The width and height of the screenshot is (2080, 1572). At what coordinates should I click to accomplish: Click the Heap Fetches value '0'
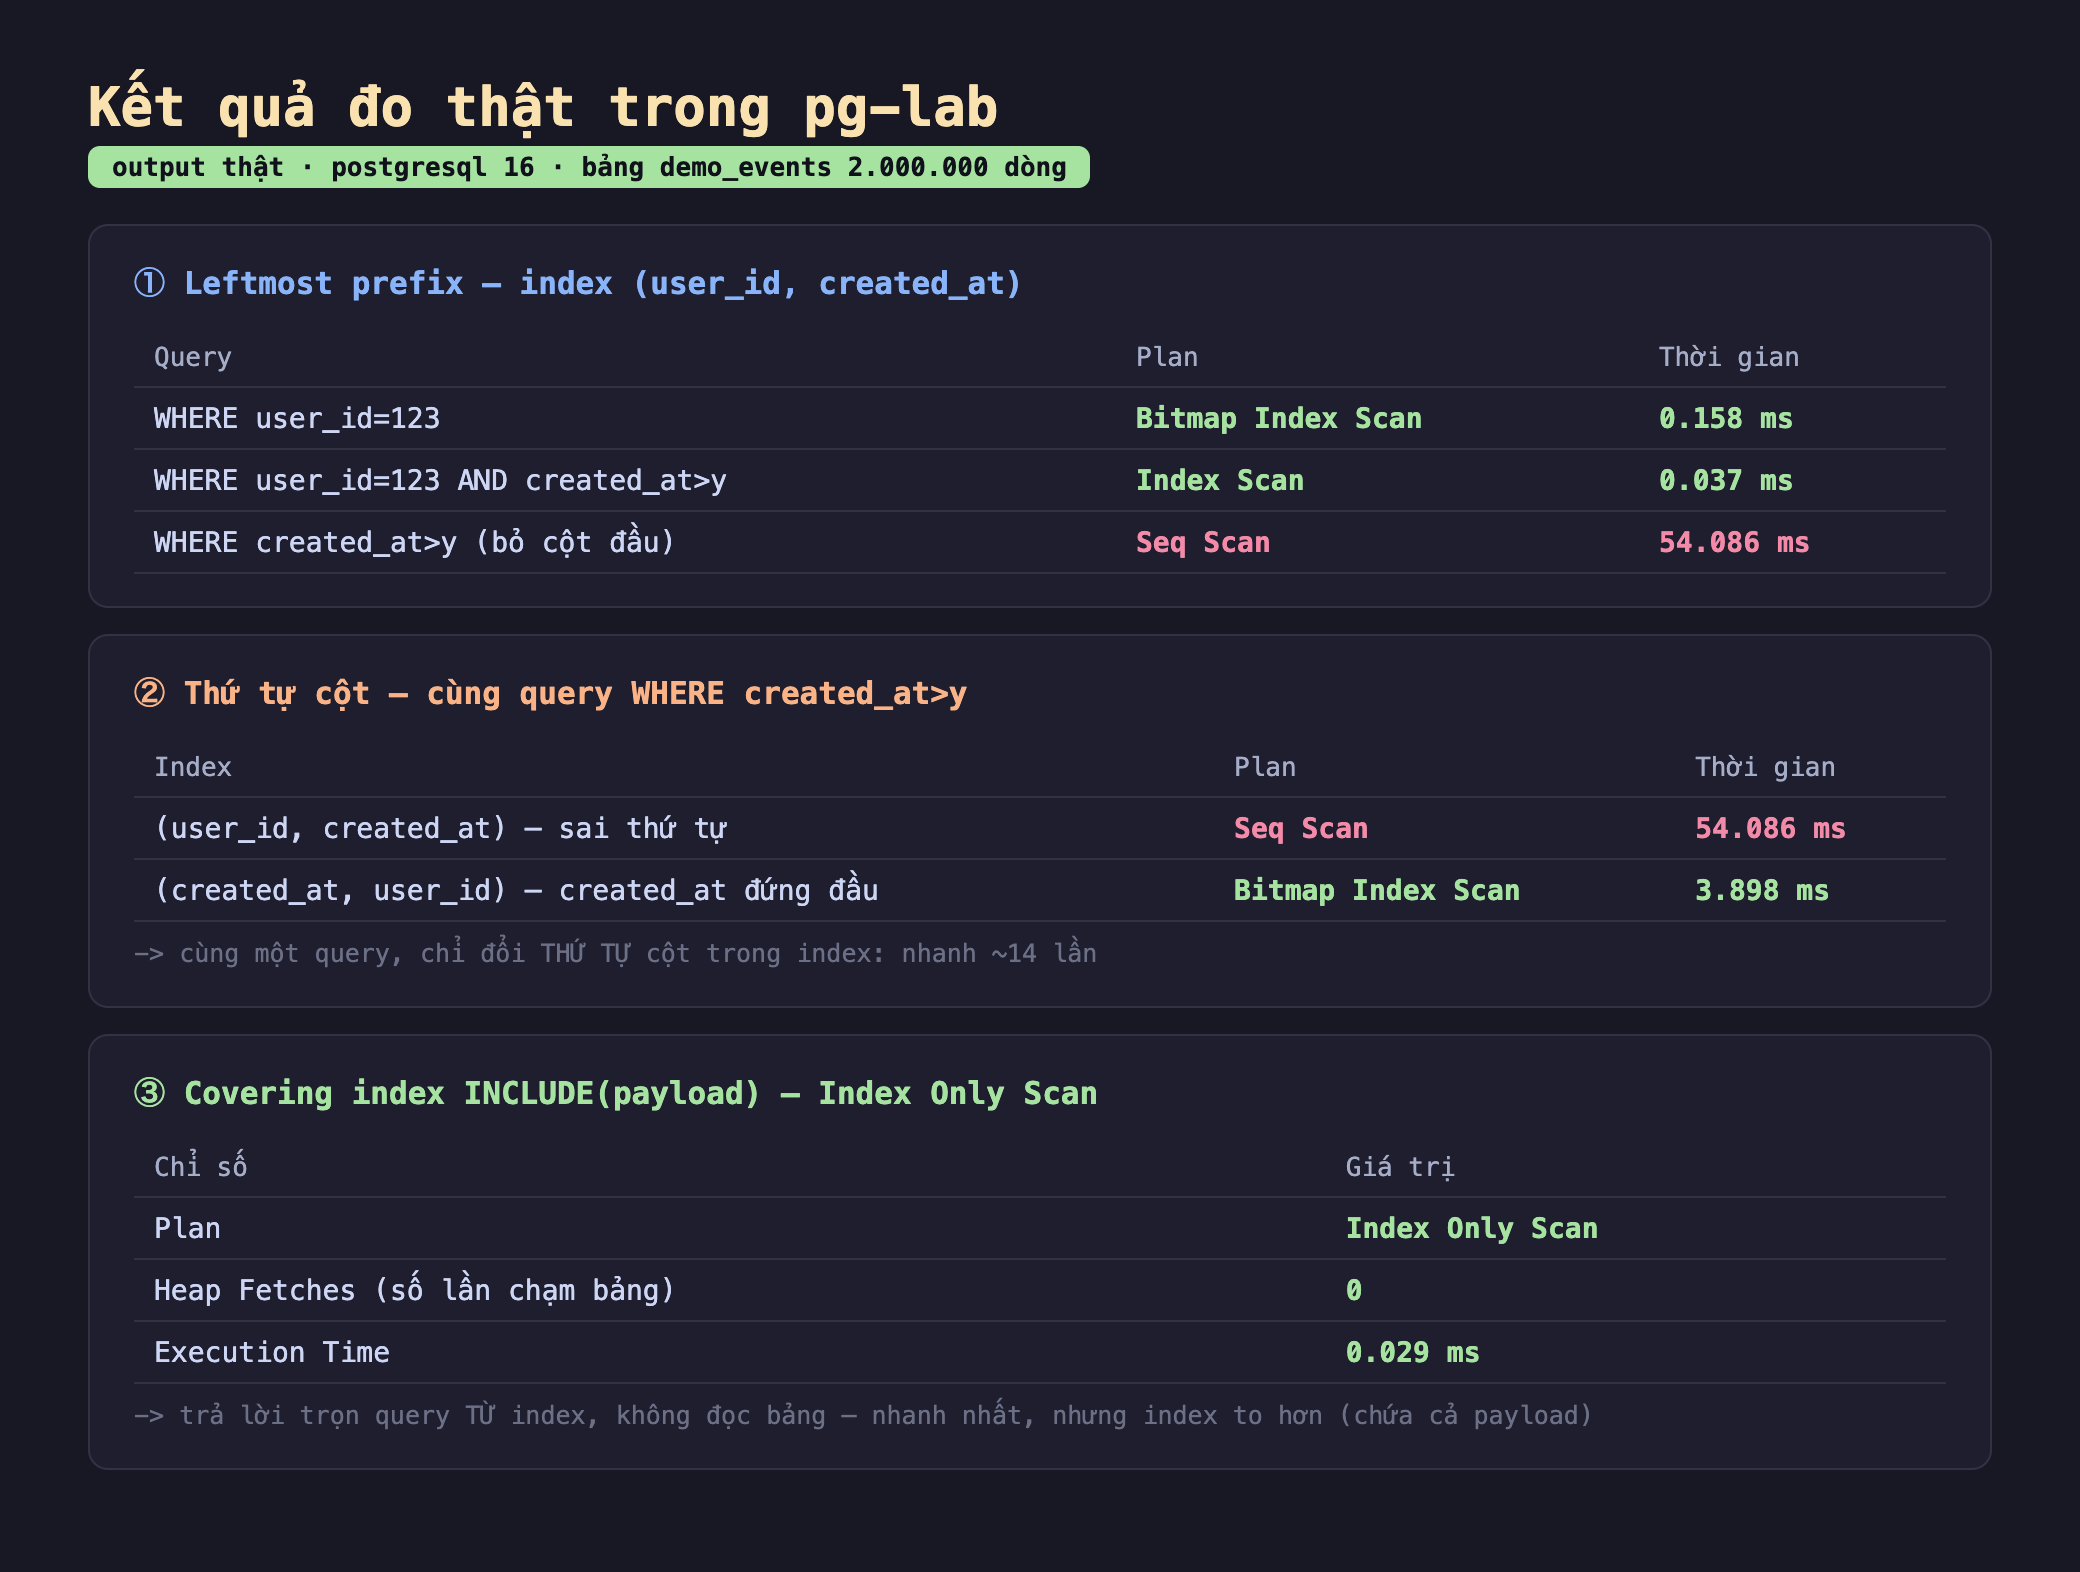click(x=1354, y=1290)
